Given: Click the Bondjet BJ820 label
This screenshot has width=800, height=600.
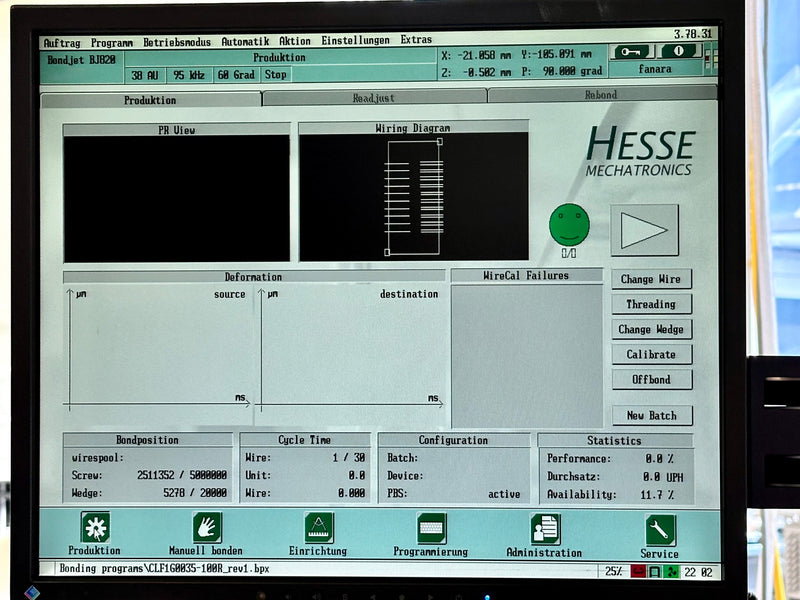Looking at the screenshot, I should click(82, 60).
